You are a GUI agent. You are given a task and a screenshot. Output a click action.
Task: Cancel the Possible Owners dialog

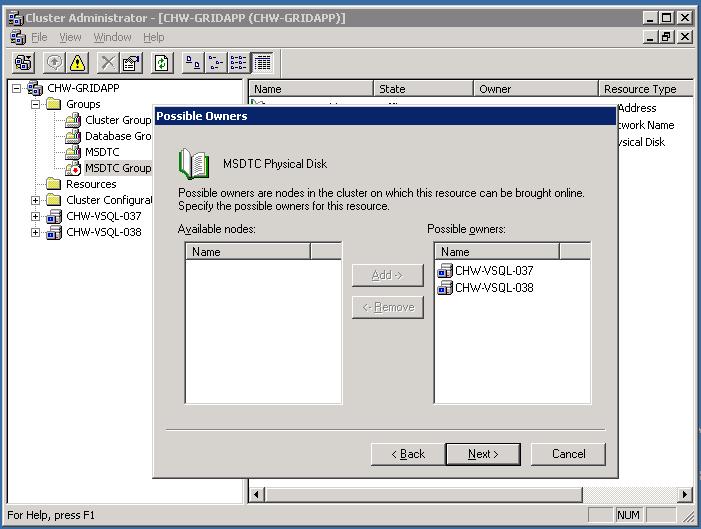tap(568, 454)
